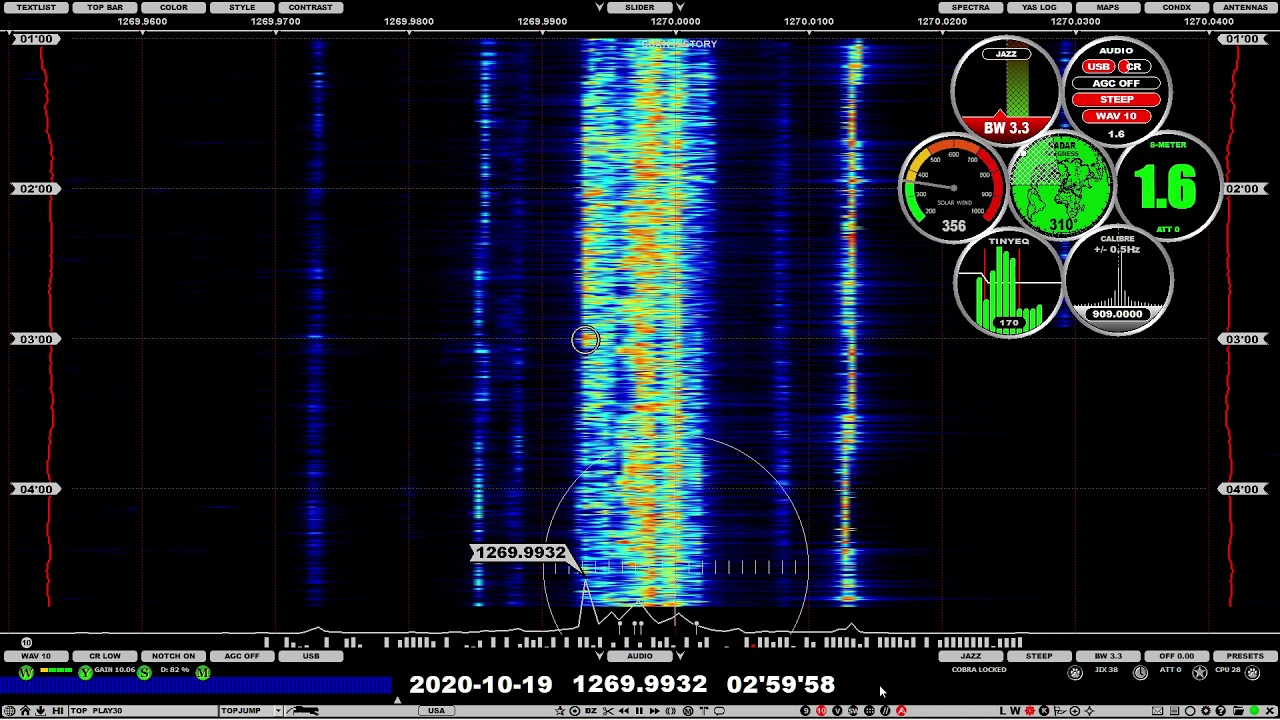Click the red gear icon near L W
Viewport: 1280px width, 720px height.
click(x=1030, y=711)
